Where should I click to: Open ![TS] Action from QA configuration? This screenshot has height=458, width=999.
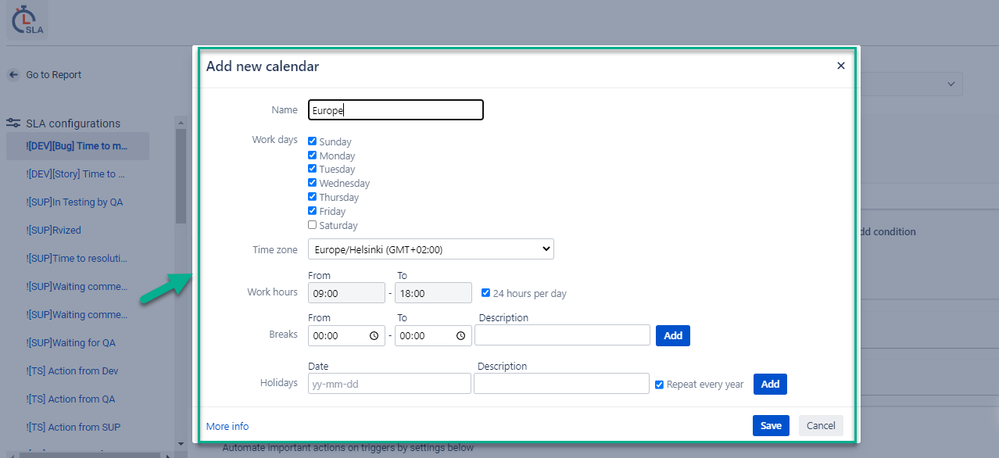coord(71,399)
